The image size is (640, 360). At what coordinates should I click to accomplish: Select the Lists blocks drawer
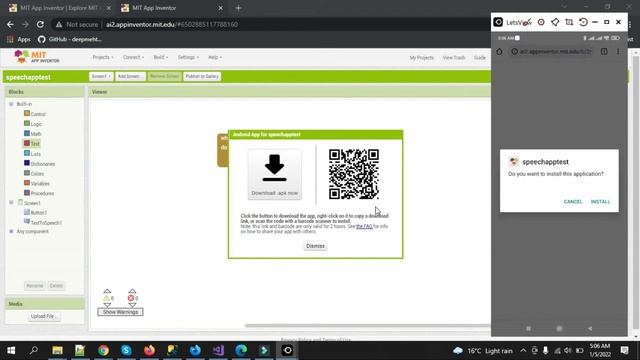pos(32,153)
